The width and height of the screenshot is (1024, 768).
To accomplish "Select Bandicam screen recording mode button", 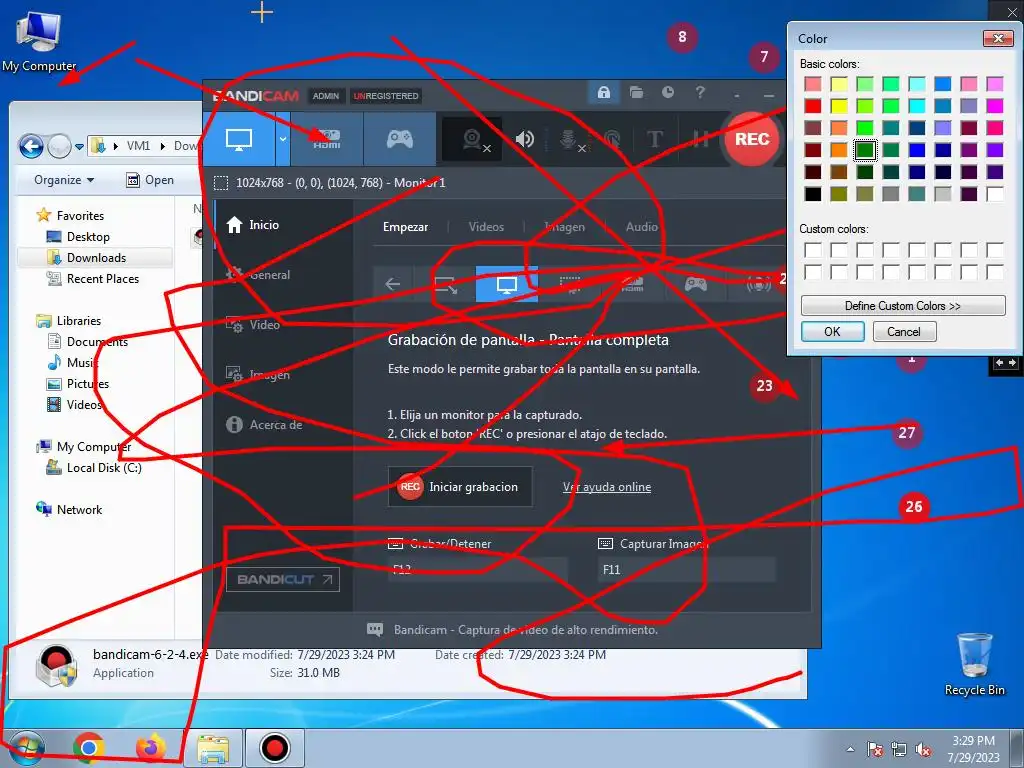I will coord(238,138).
